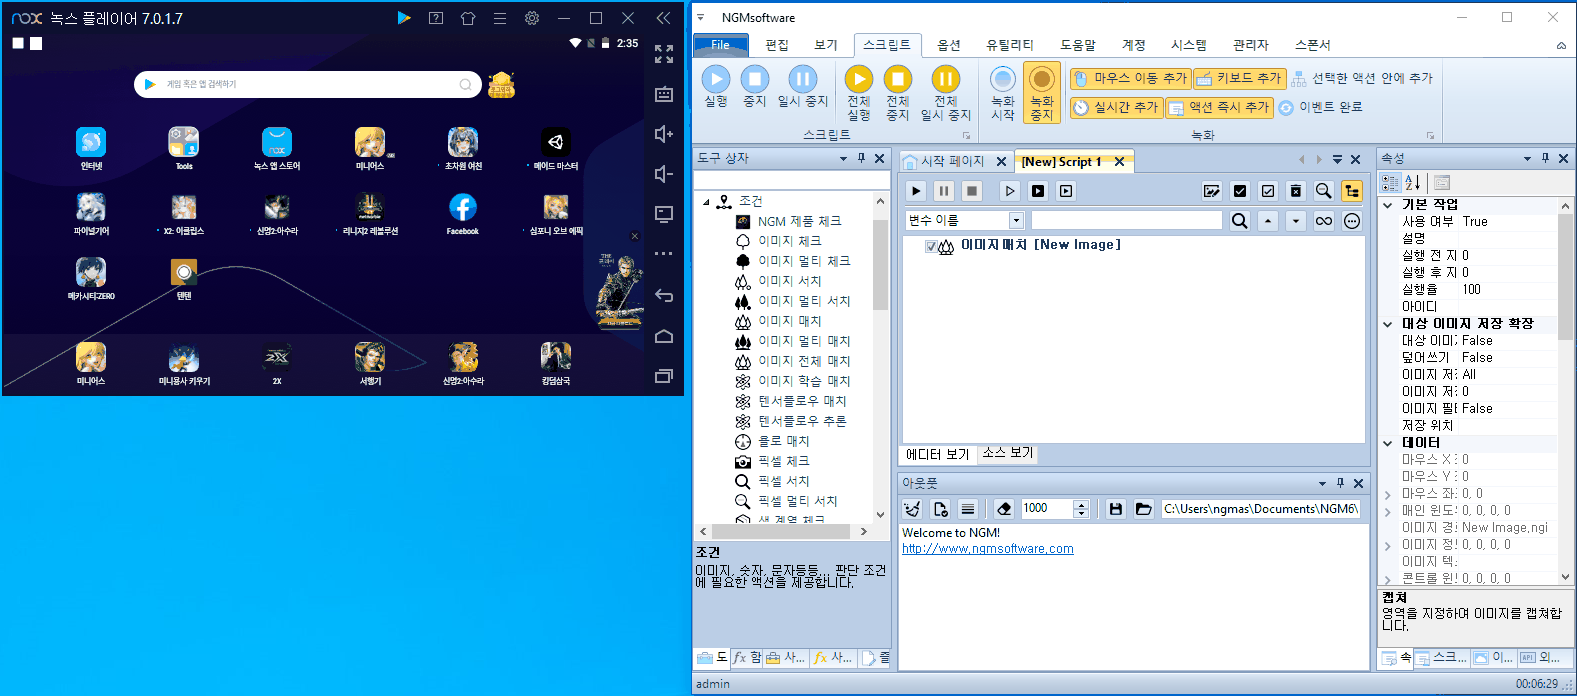1577x696 pixels.
Task: Toggle the highlighted tree-view icon in script toolbar
Action: click(x=1352, y=191)
